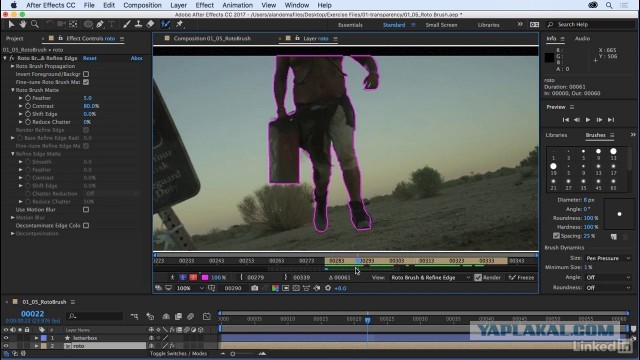This screenshot has height=360, width=640.
Task: Select the Roto Brush tool
Action: (x=165, y=24)
